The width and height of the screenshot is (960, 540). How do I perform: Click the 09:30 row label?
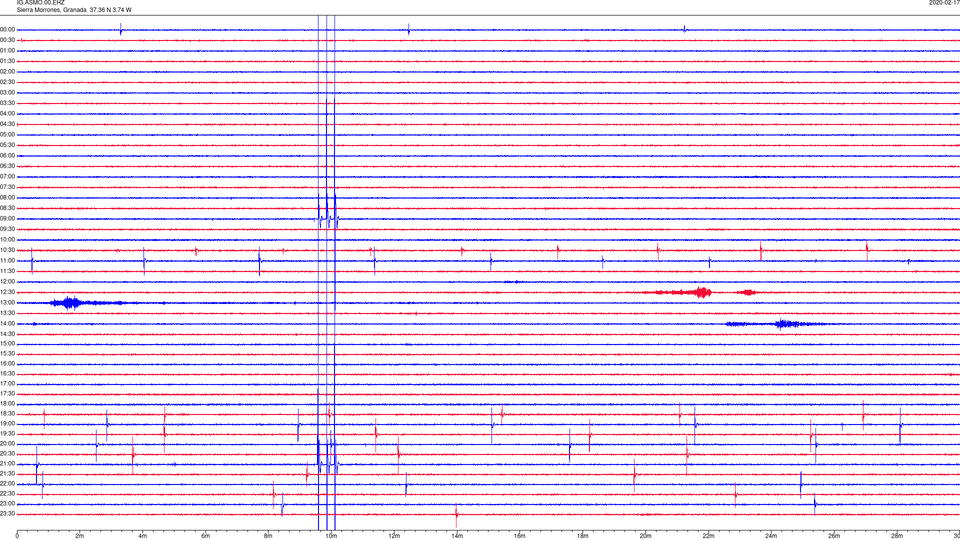tap(7, 229)
